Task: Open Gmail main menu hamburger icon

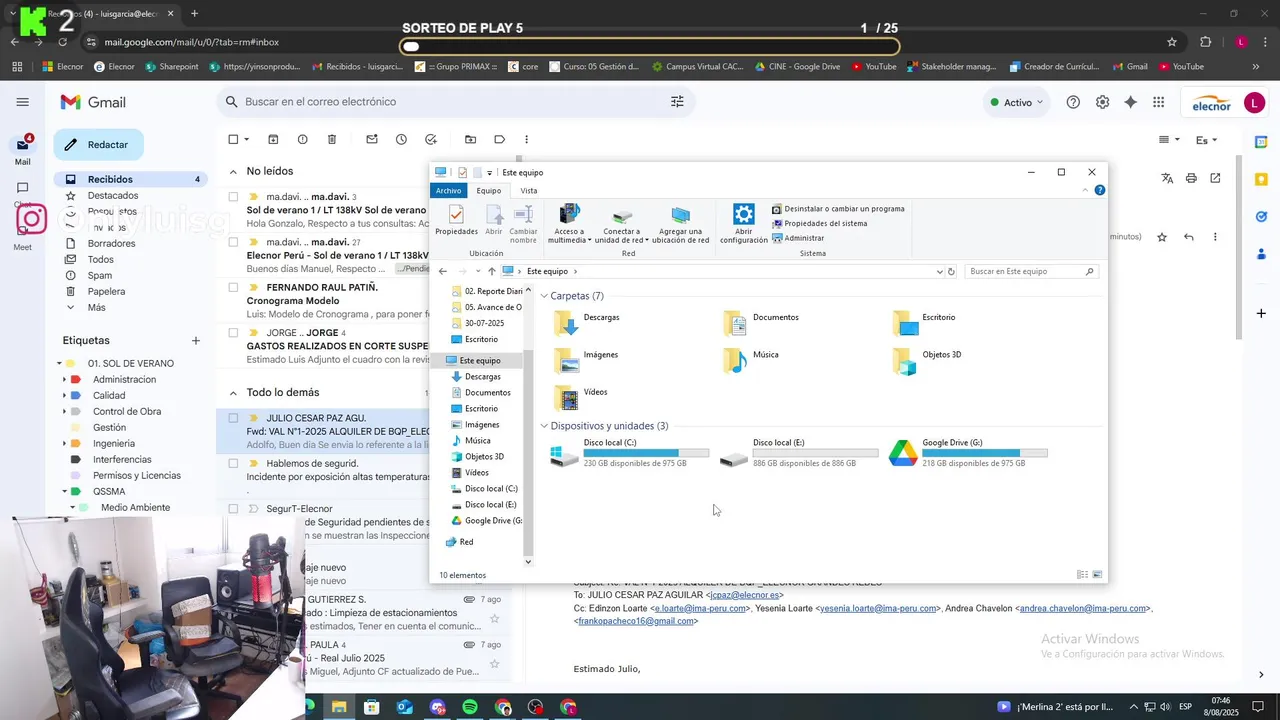Action: point(22,102)
